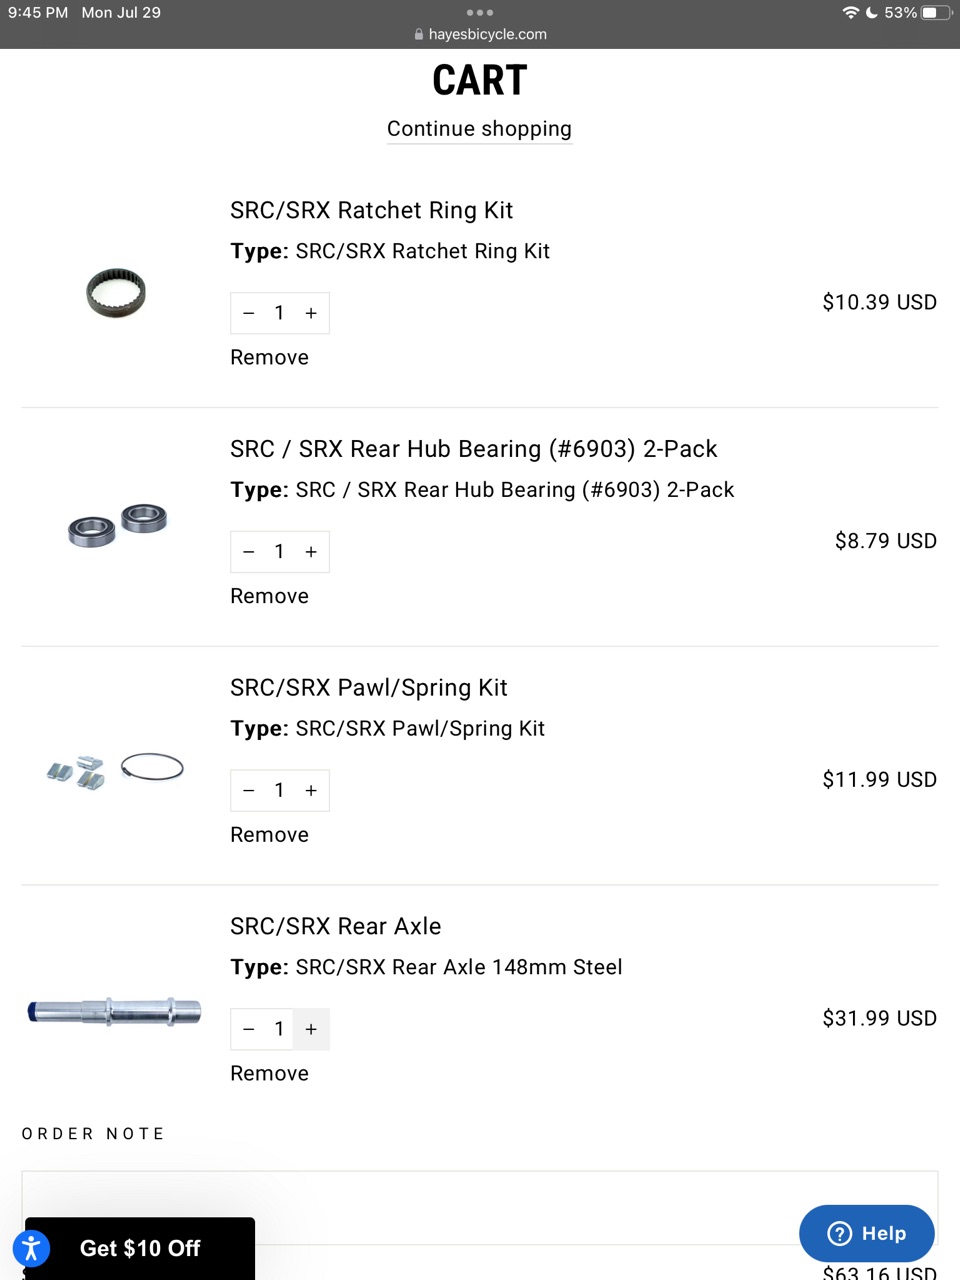Screen dimensions: 960x1280
Task: Open the Get $10 Off promo
Action: (140, 1248)
